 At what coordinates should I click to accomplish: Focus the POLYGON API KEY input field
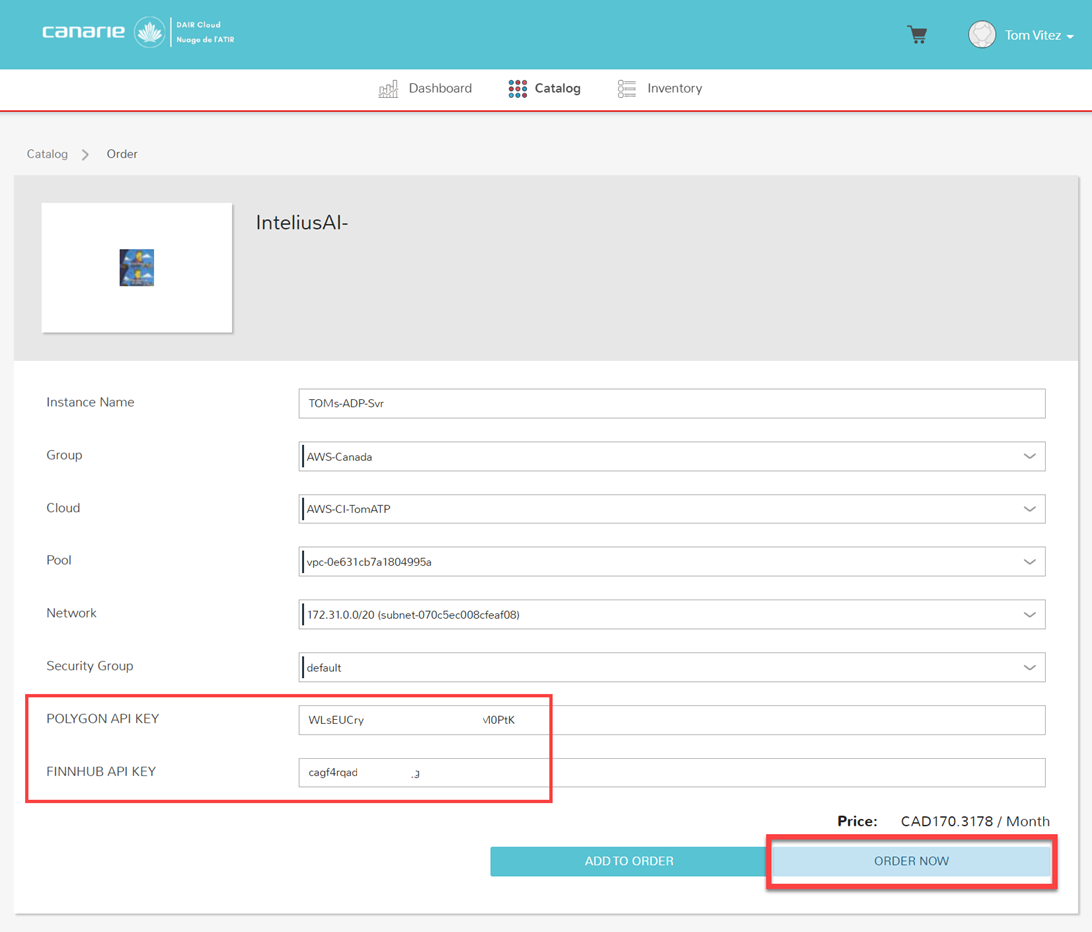(672, 720)
